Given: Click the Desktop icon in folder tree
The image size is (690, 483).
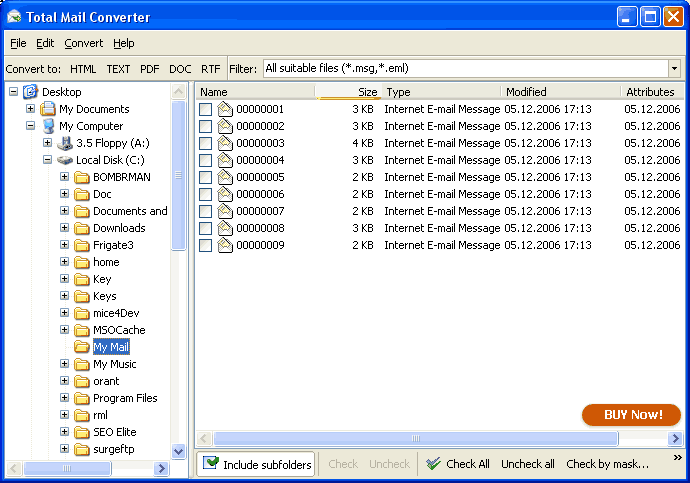Looking at the screenshot, I should [x=31, y=92].
